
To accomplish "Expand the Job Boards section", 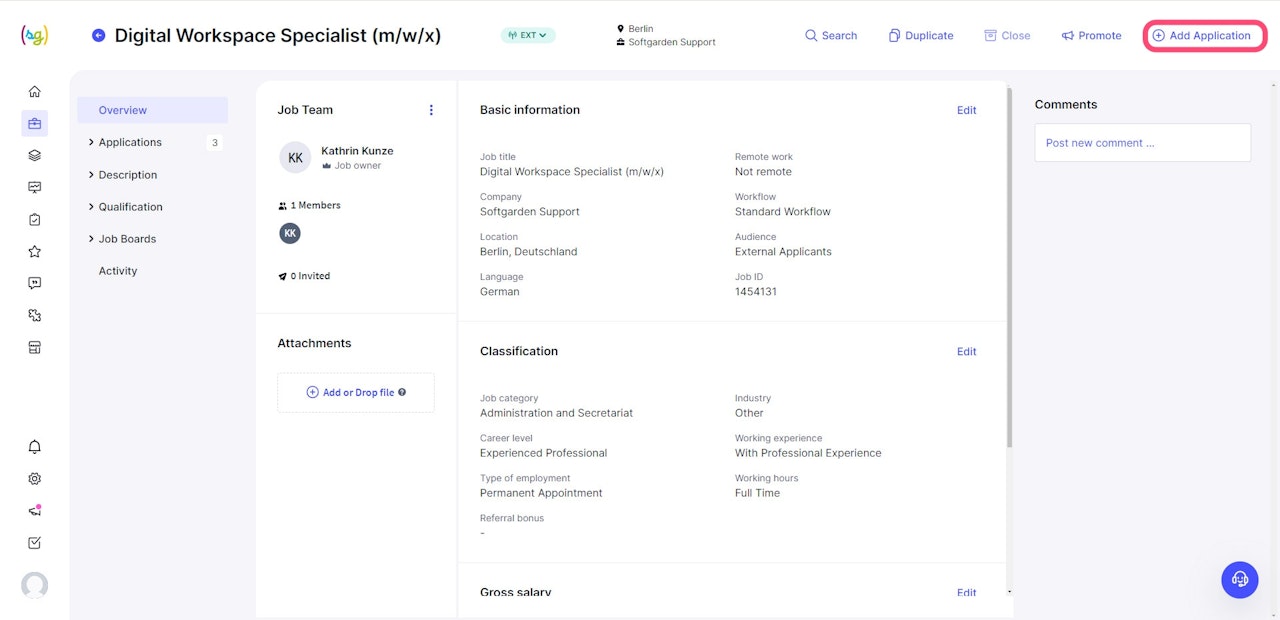I will pyautogui.click(x=127, y=239).
